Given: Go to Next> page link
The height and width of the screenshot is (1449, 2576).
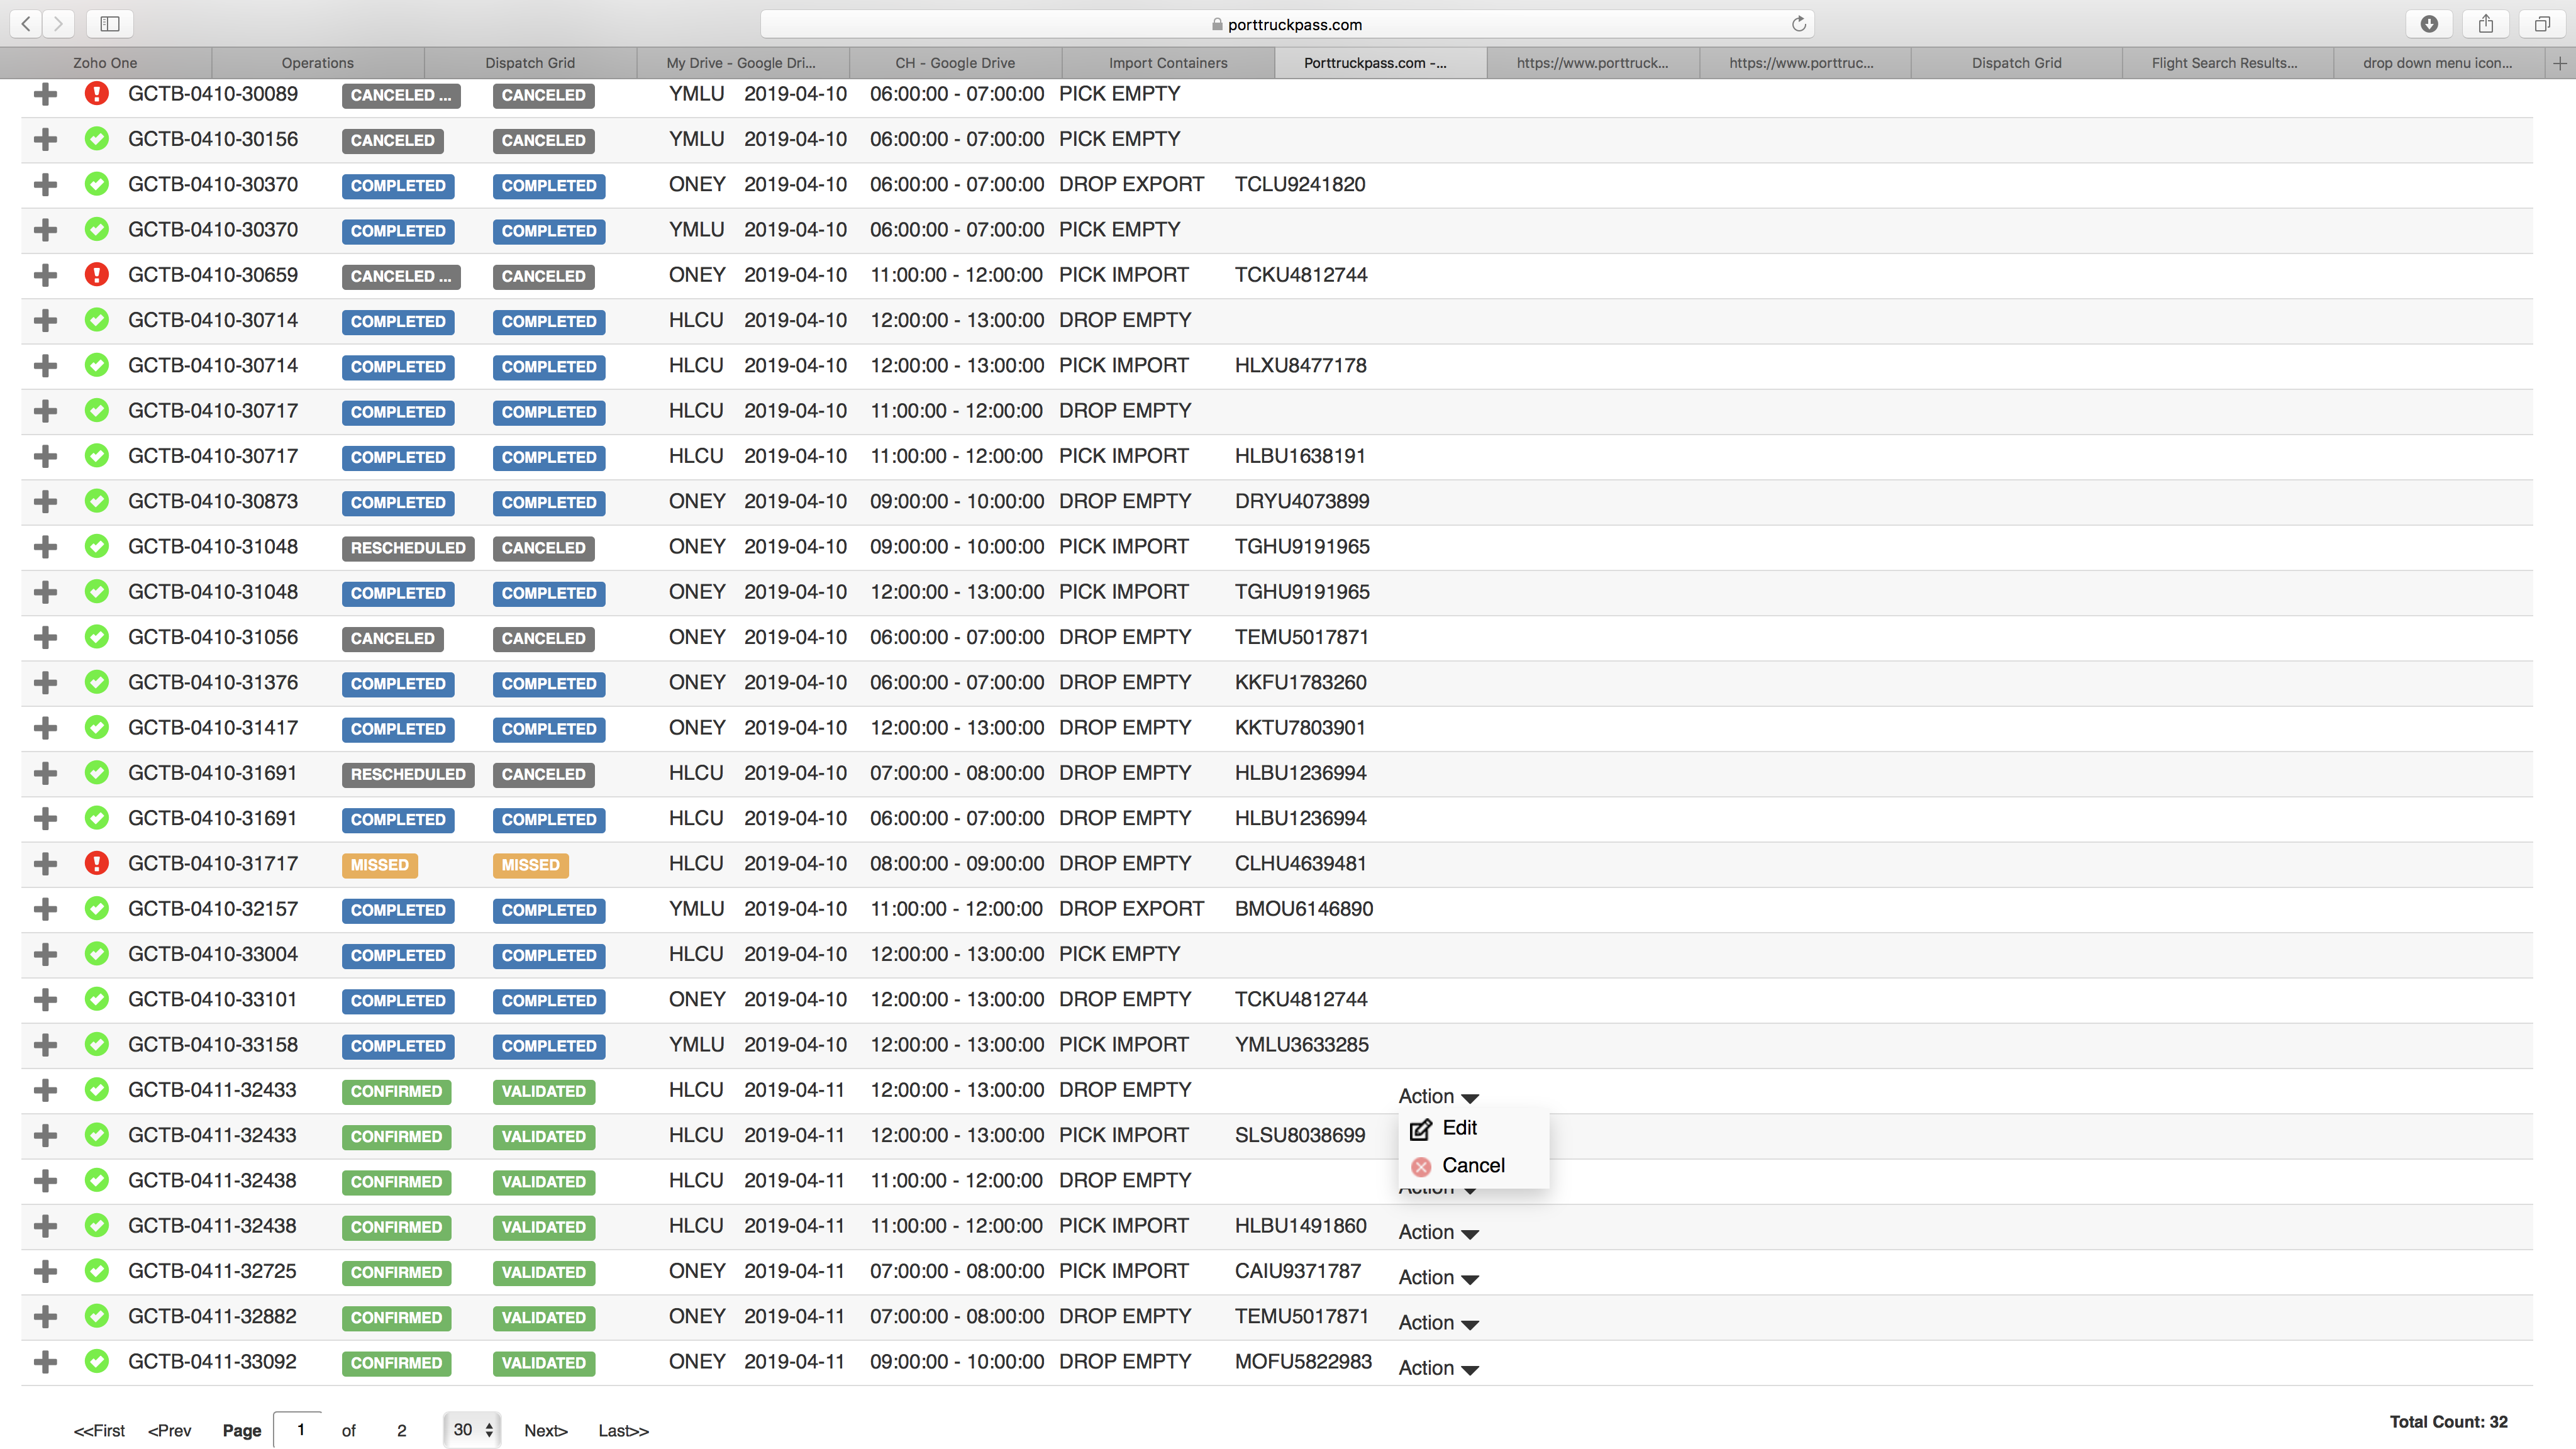Looking at the screenshot, I should click(545, 1431).
